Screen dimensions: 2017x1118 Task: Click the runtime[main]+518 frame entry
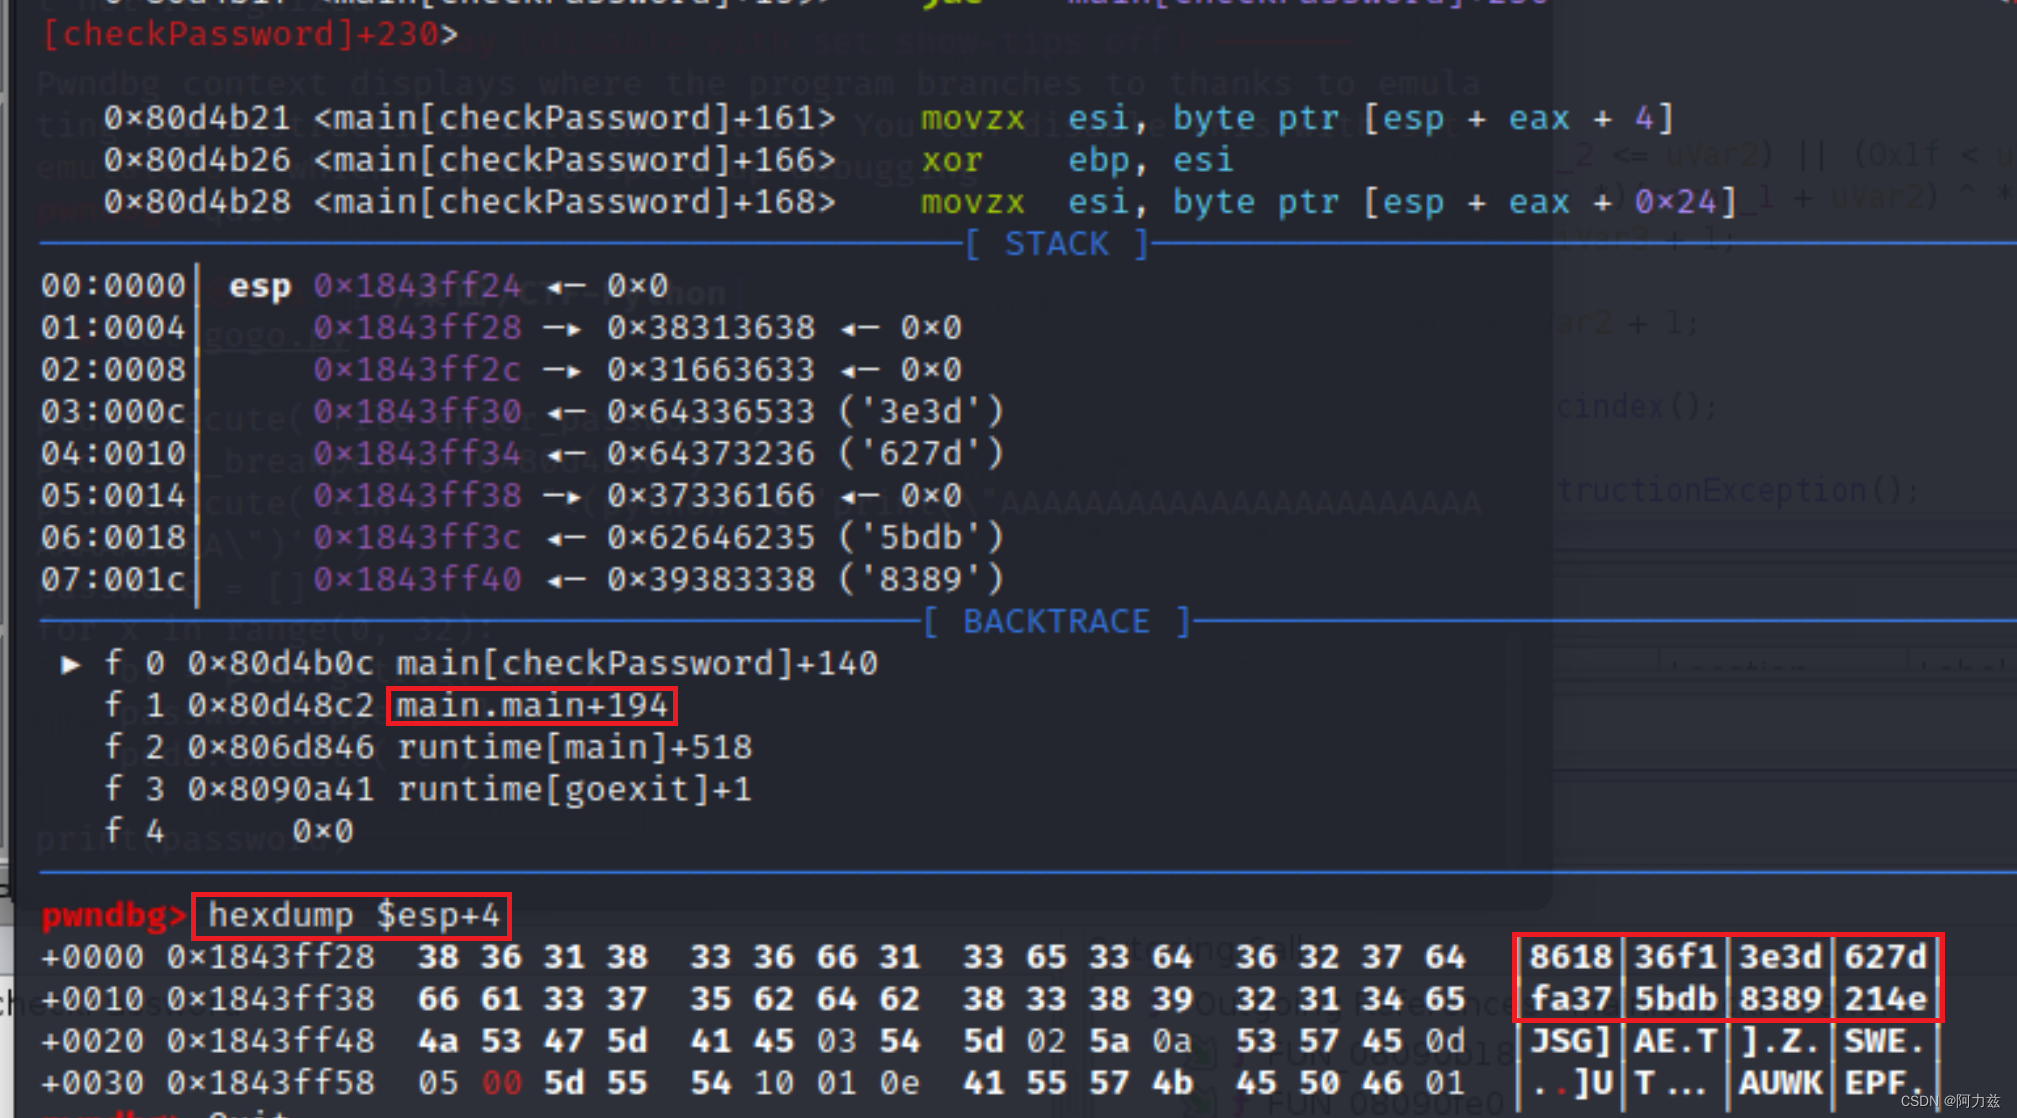pyautogui.click(x=575, y=748)
